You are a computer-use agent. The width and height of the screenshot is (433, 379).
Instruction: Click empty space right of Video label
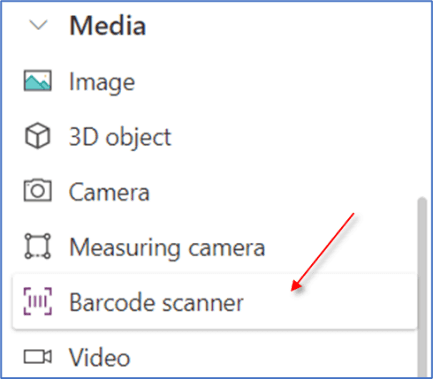pos(267,357)
